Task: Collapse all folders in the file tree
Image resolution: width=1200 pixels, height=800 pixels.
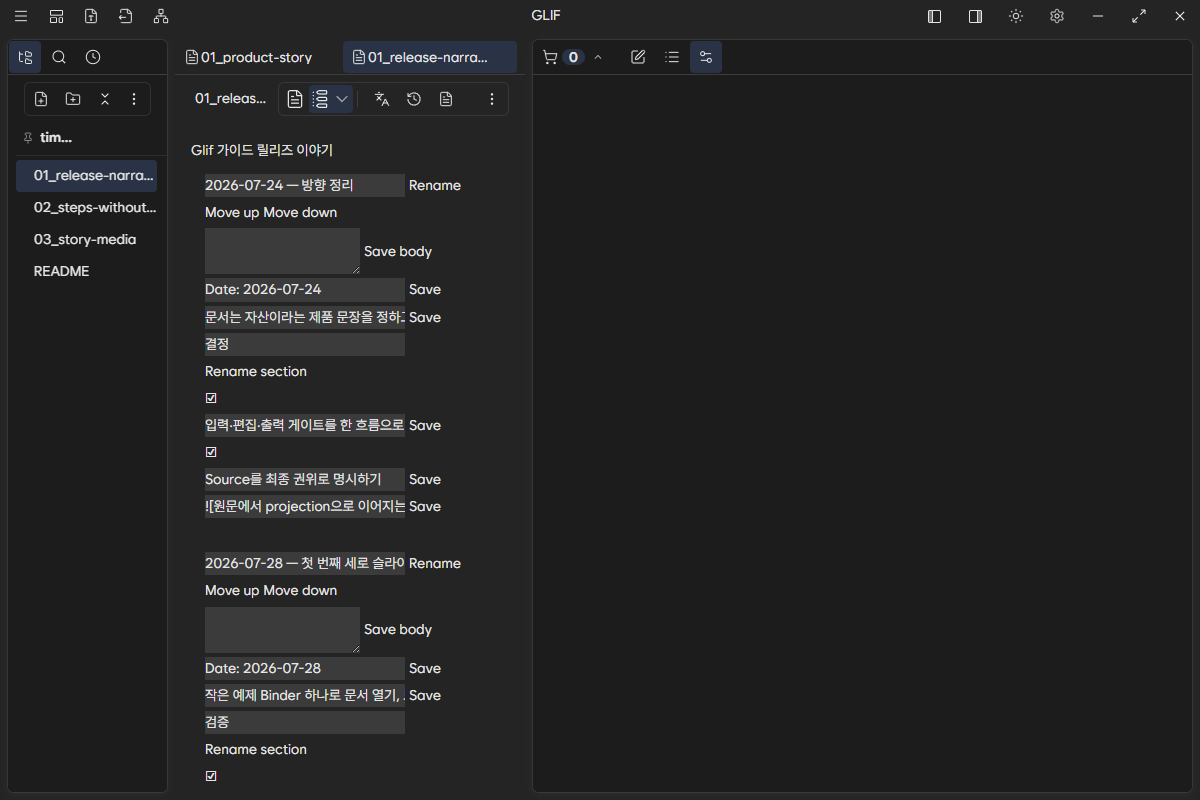Action: (104, 99)
